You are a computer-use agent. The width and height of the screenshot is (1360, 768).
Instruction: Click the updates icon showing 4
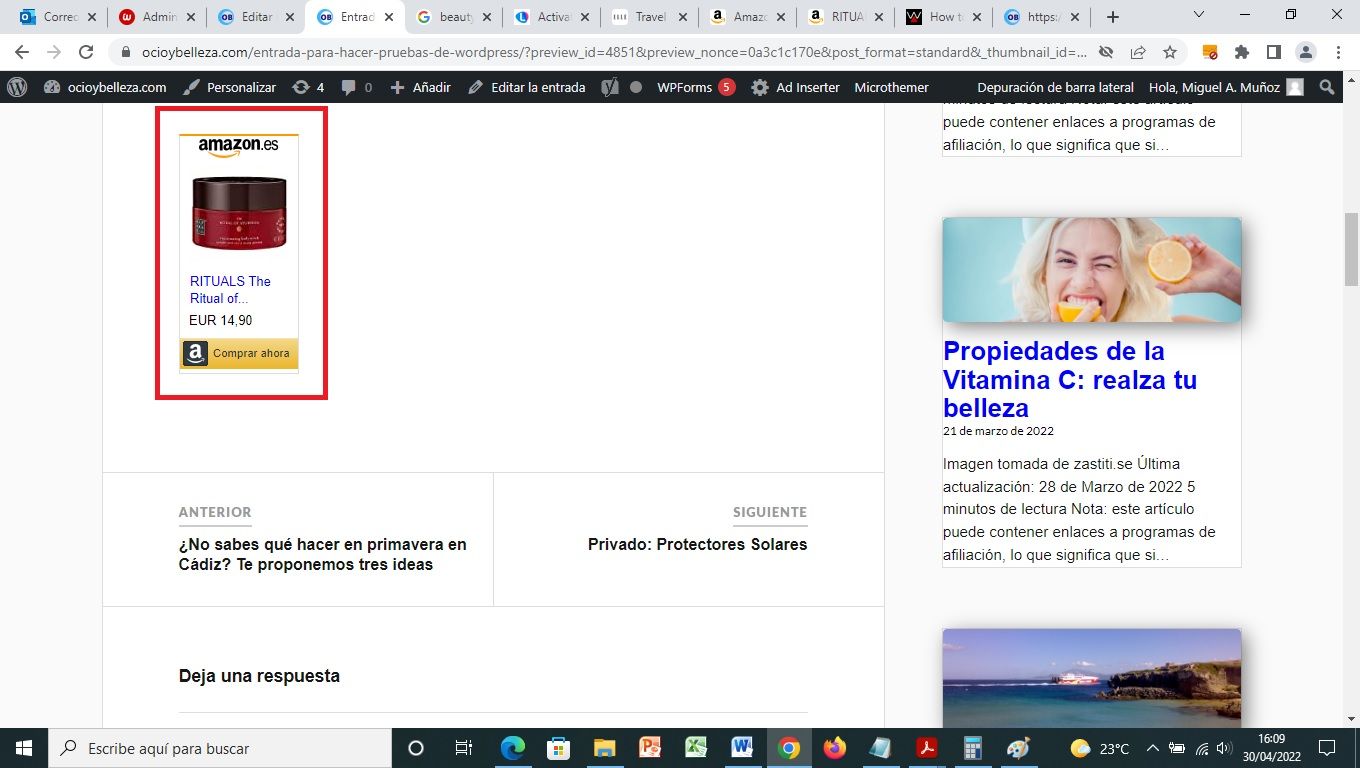(308, 87)
